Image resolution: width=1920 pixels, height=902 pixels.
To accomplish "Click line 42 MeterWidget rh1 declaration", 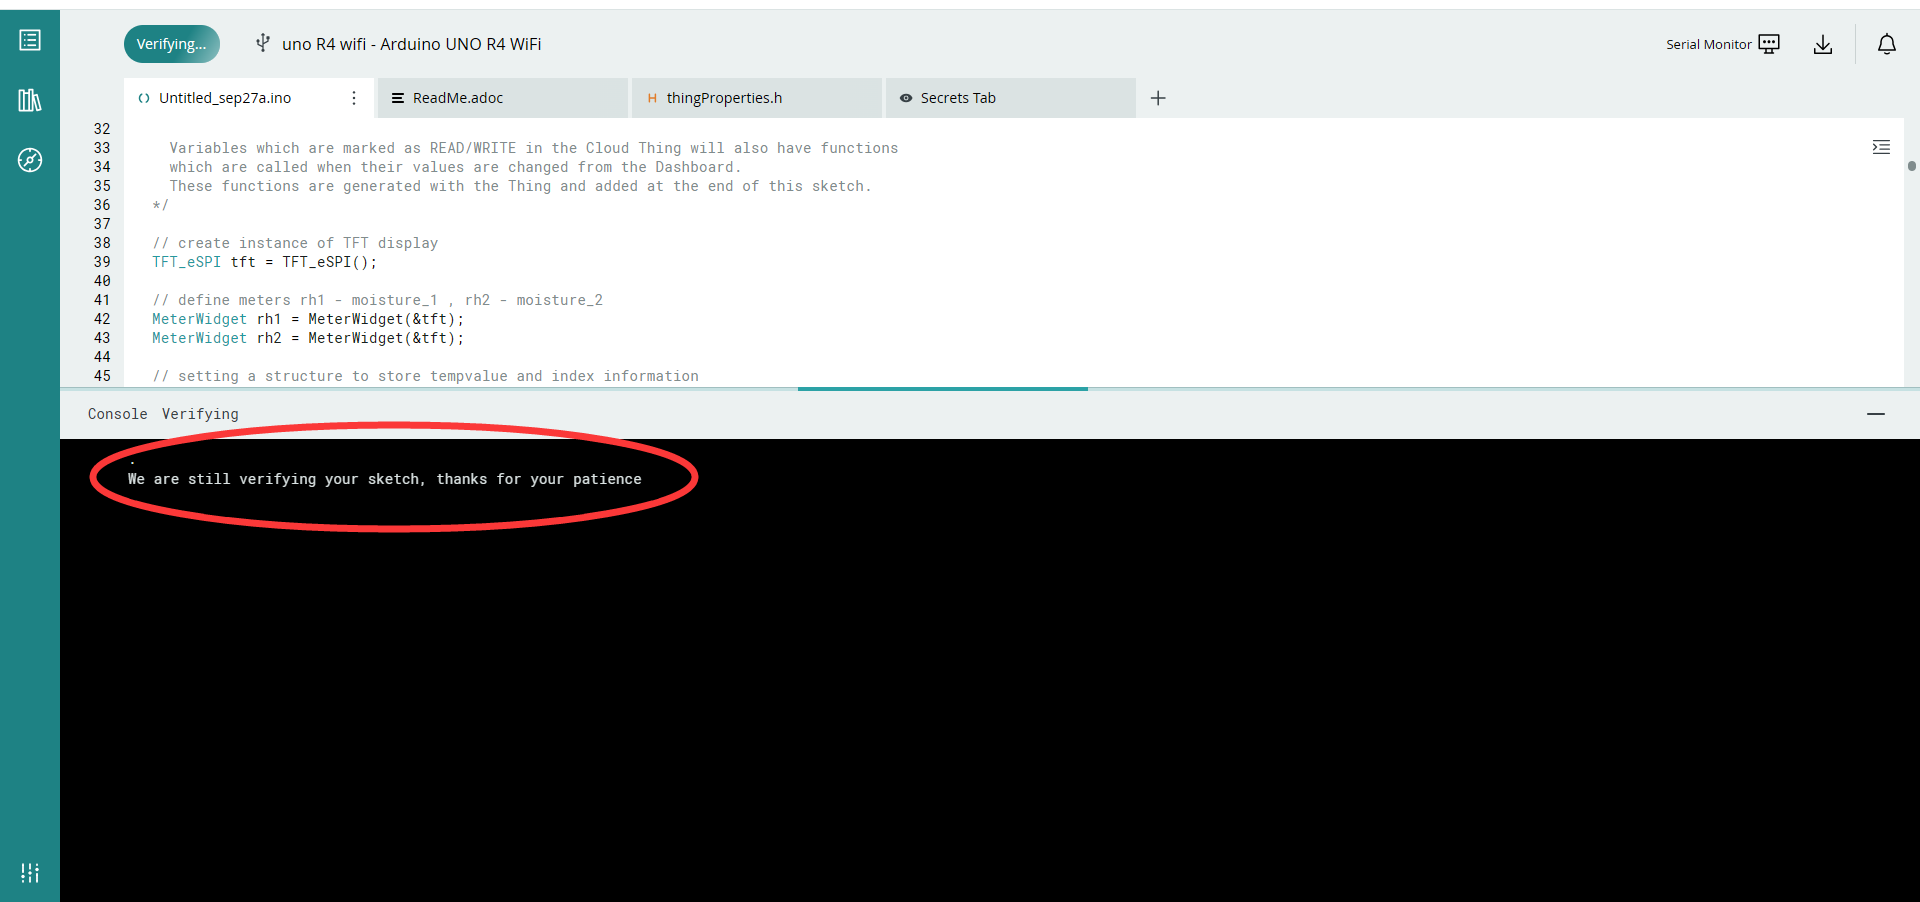I will [x=308, y=319].
